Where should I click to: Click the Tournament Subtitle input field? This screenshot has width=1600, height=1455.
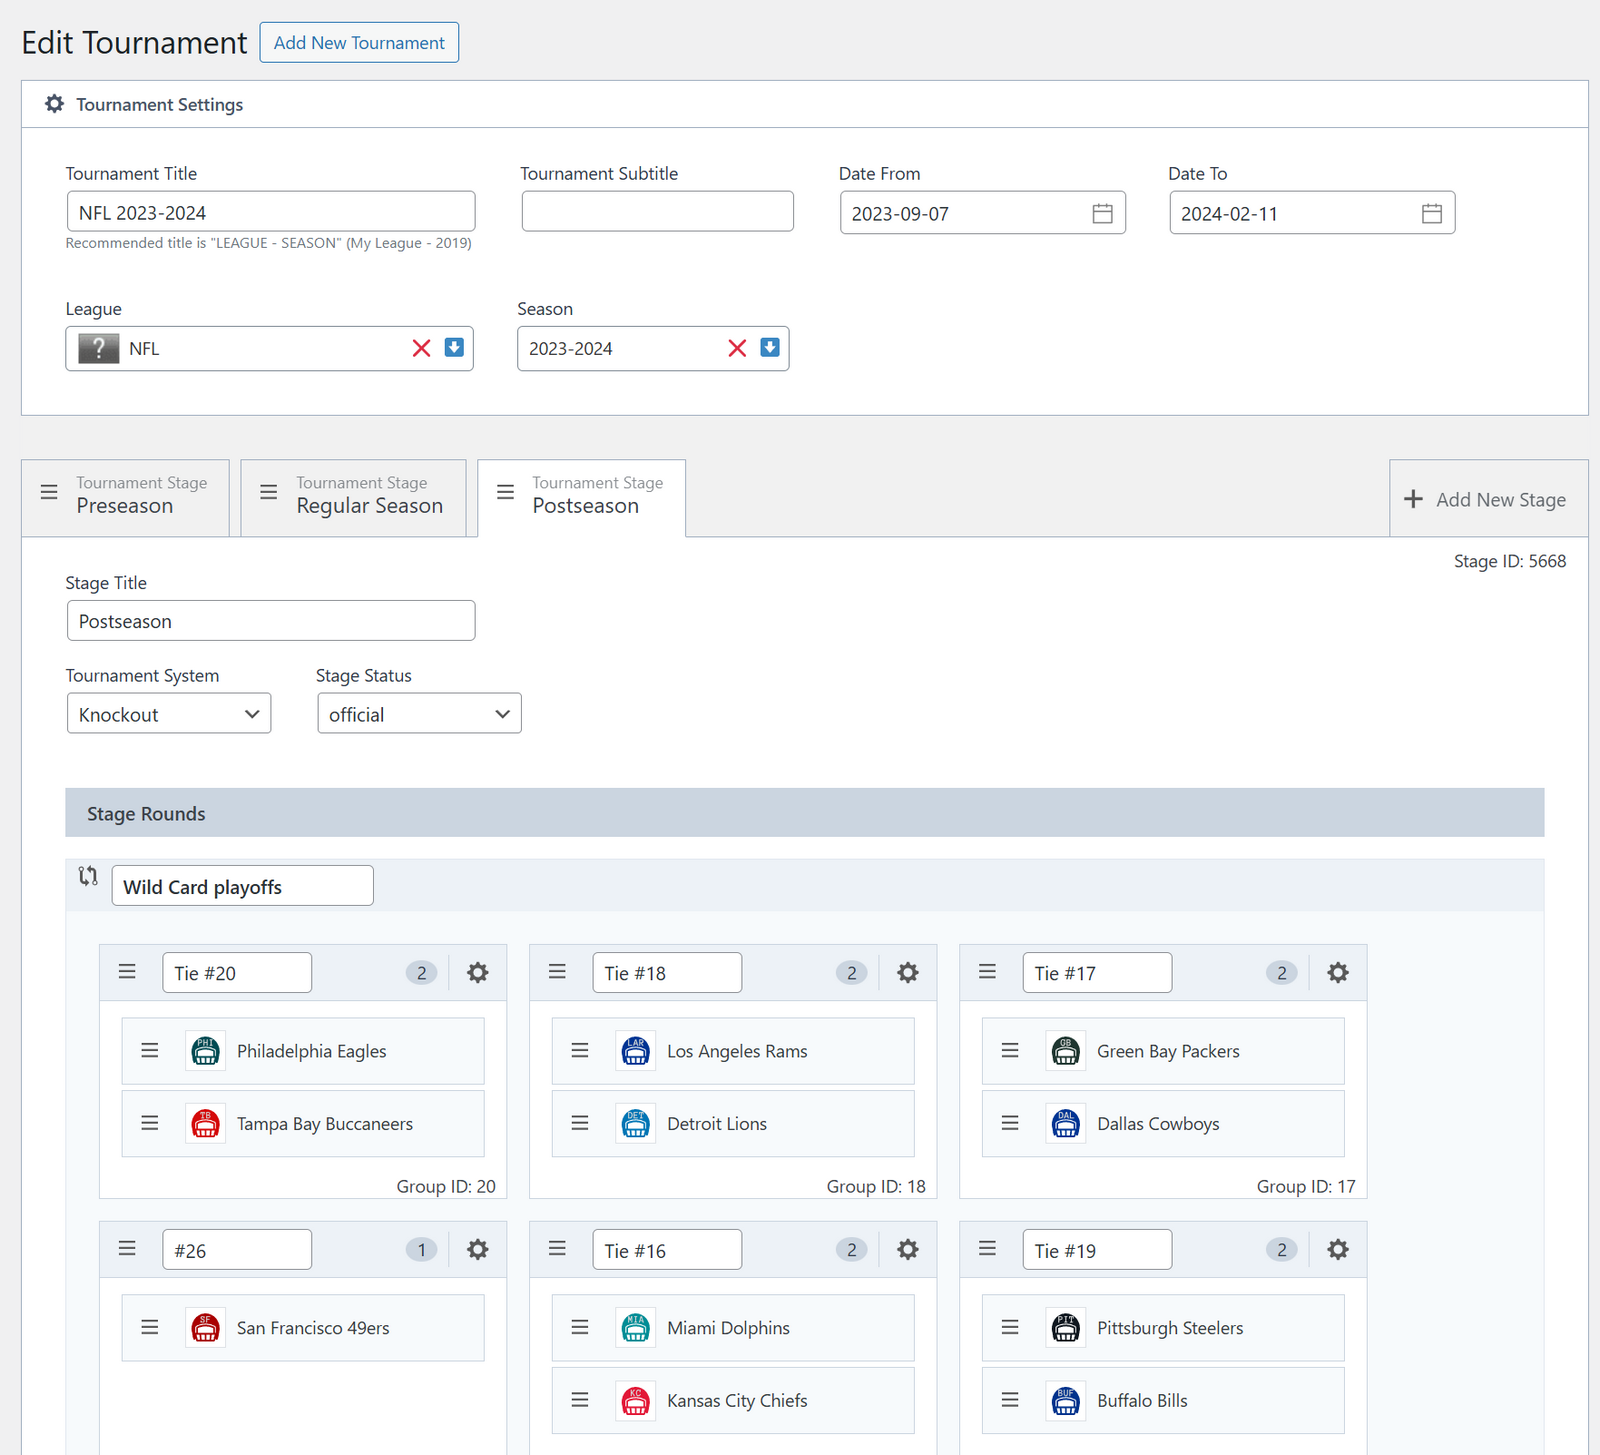click(x=657, y=212)
